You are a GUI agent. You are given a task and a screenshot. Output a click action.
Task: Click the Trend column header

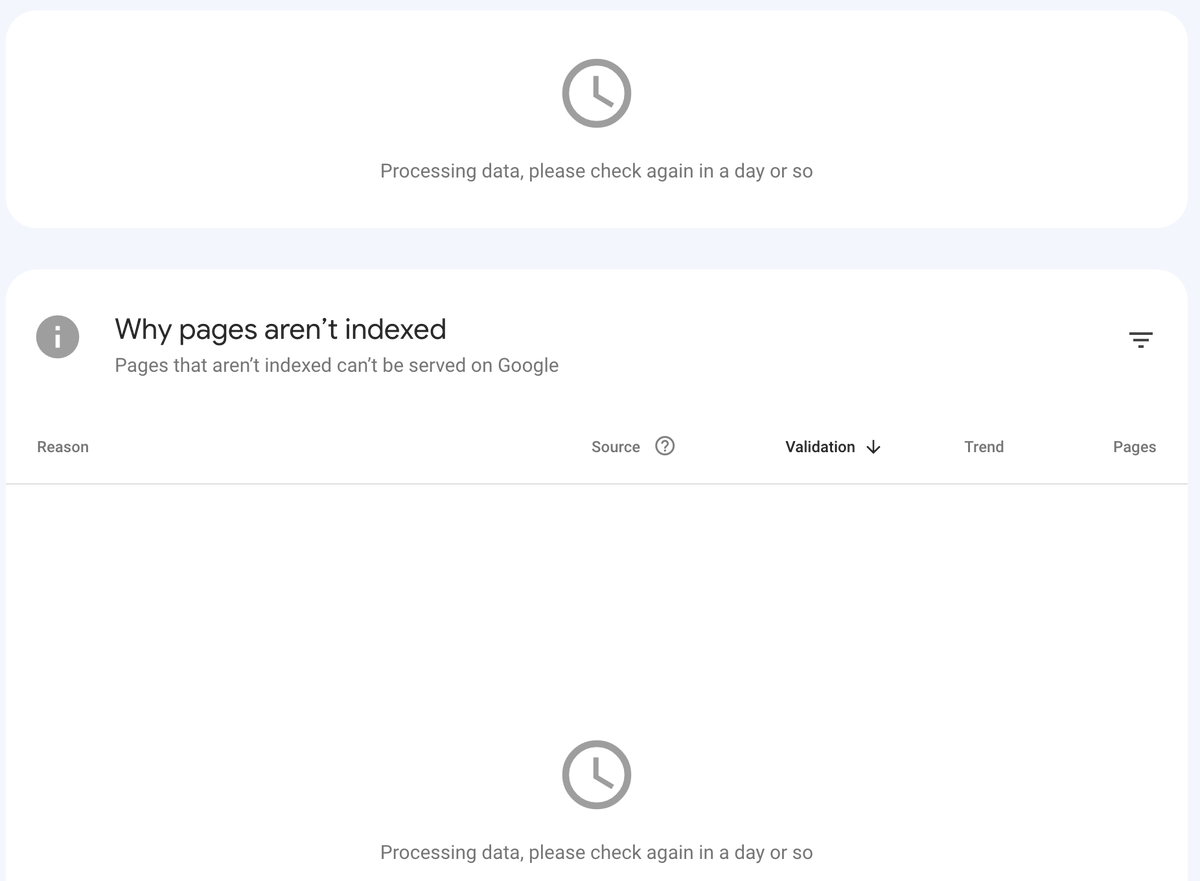tap(984, 447)
